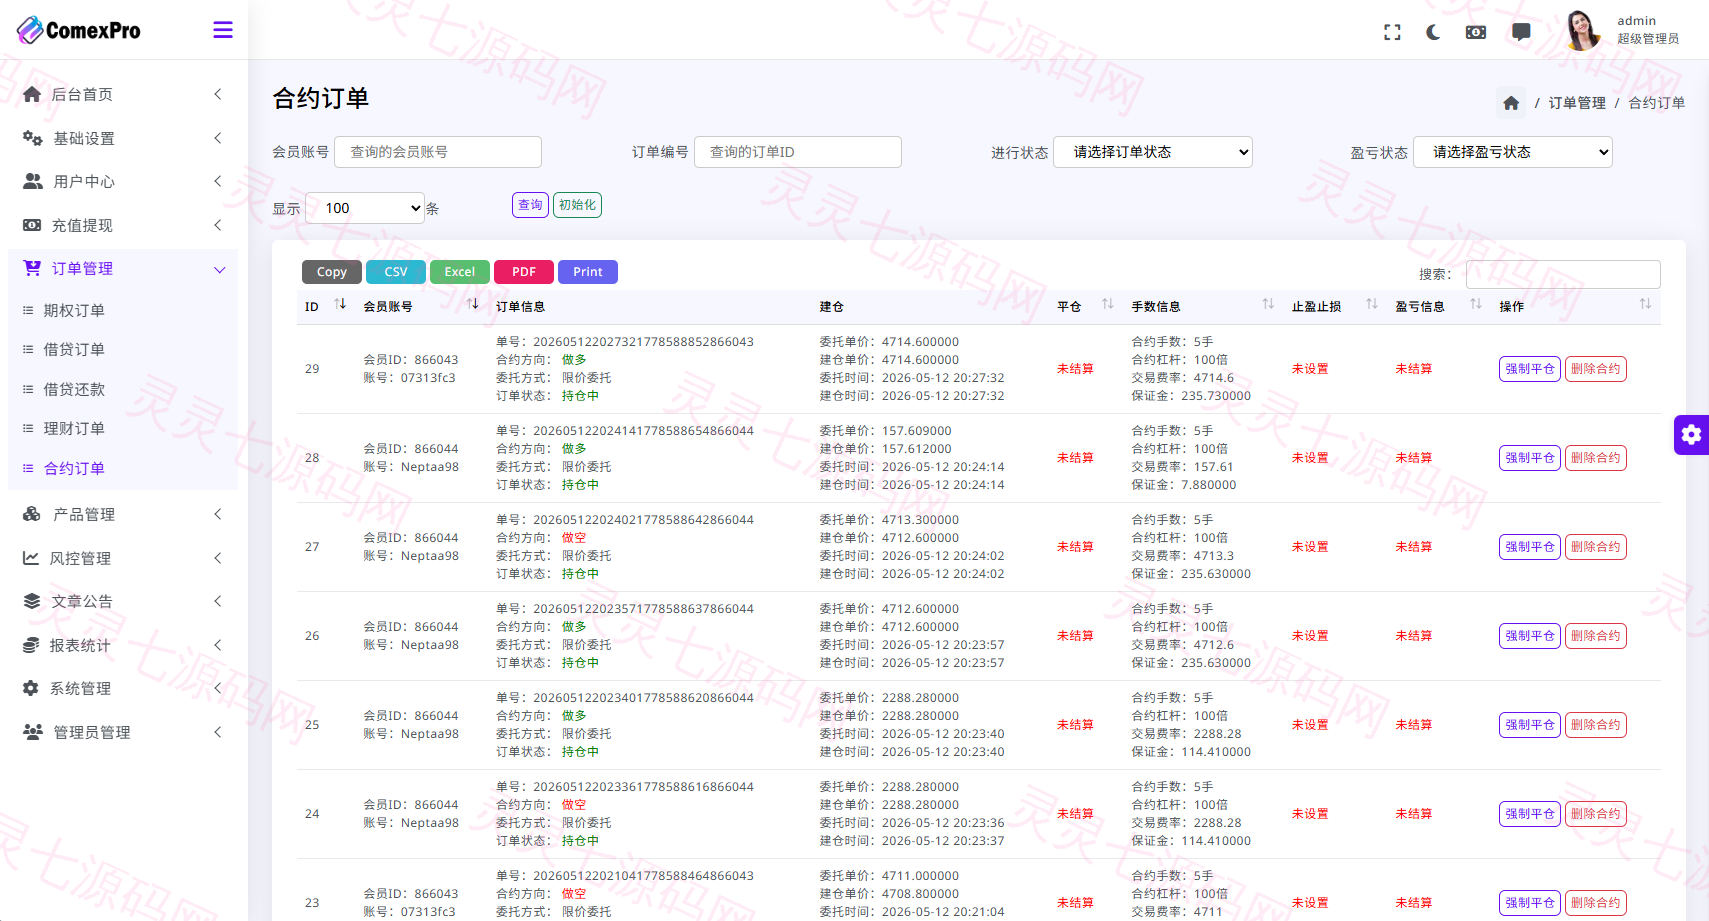Open the chat messages icon
This screenshot has height=921, width=1709.
[1521, 32]
